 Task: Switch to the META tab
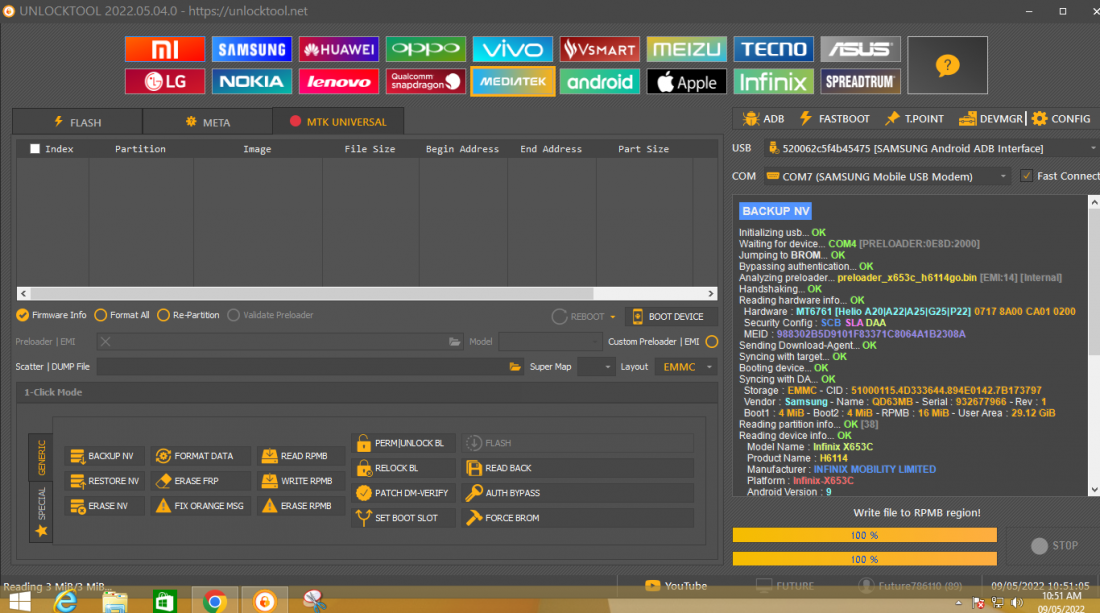(x=208, y=122)
